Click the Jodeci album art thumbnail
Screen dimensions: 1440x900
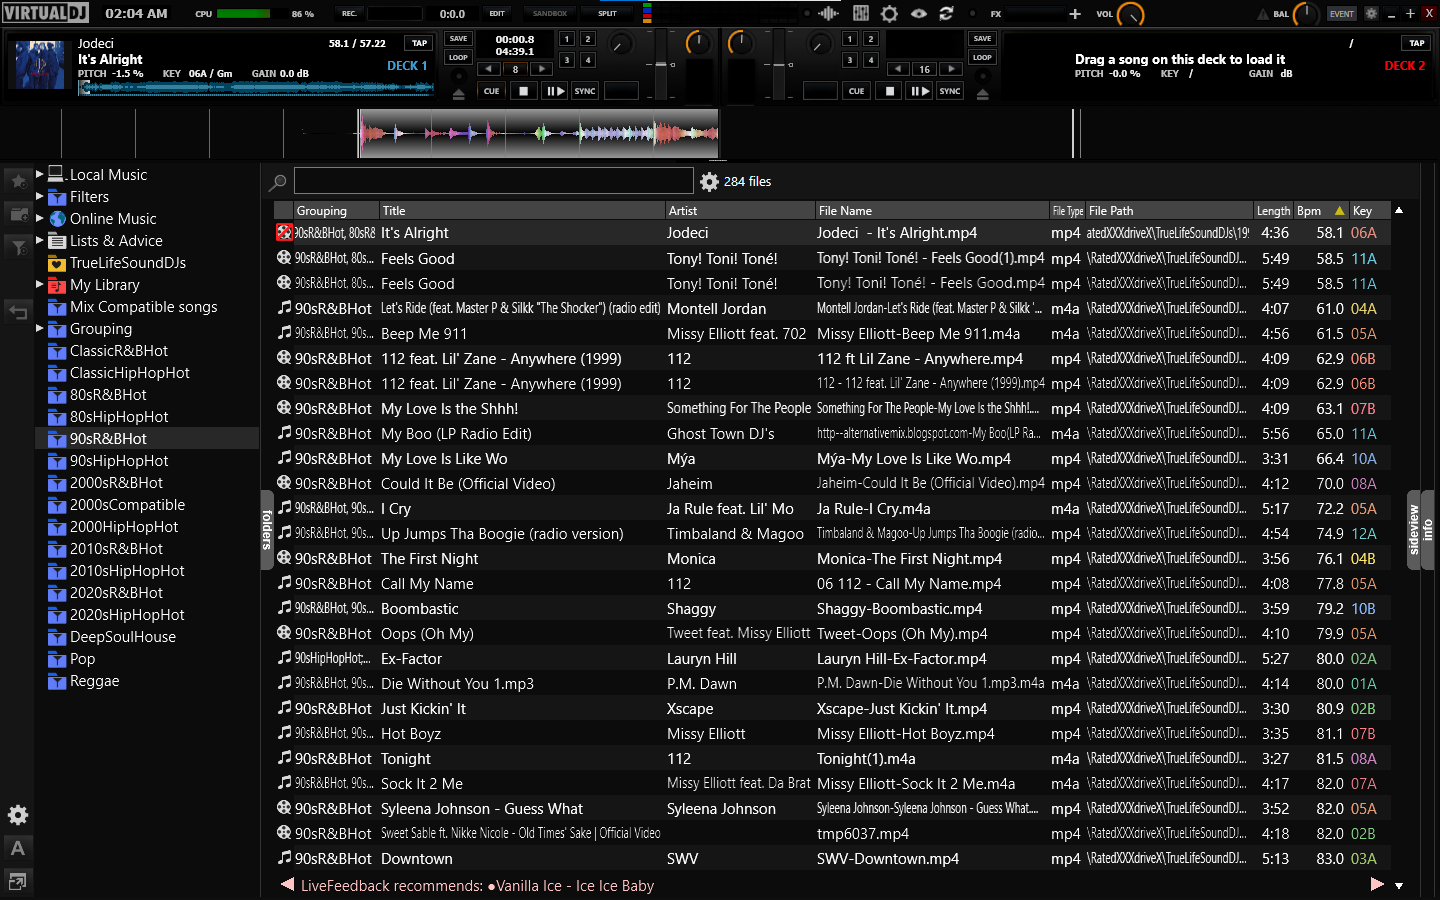point(40,66)
